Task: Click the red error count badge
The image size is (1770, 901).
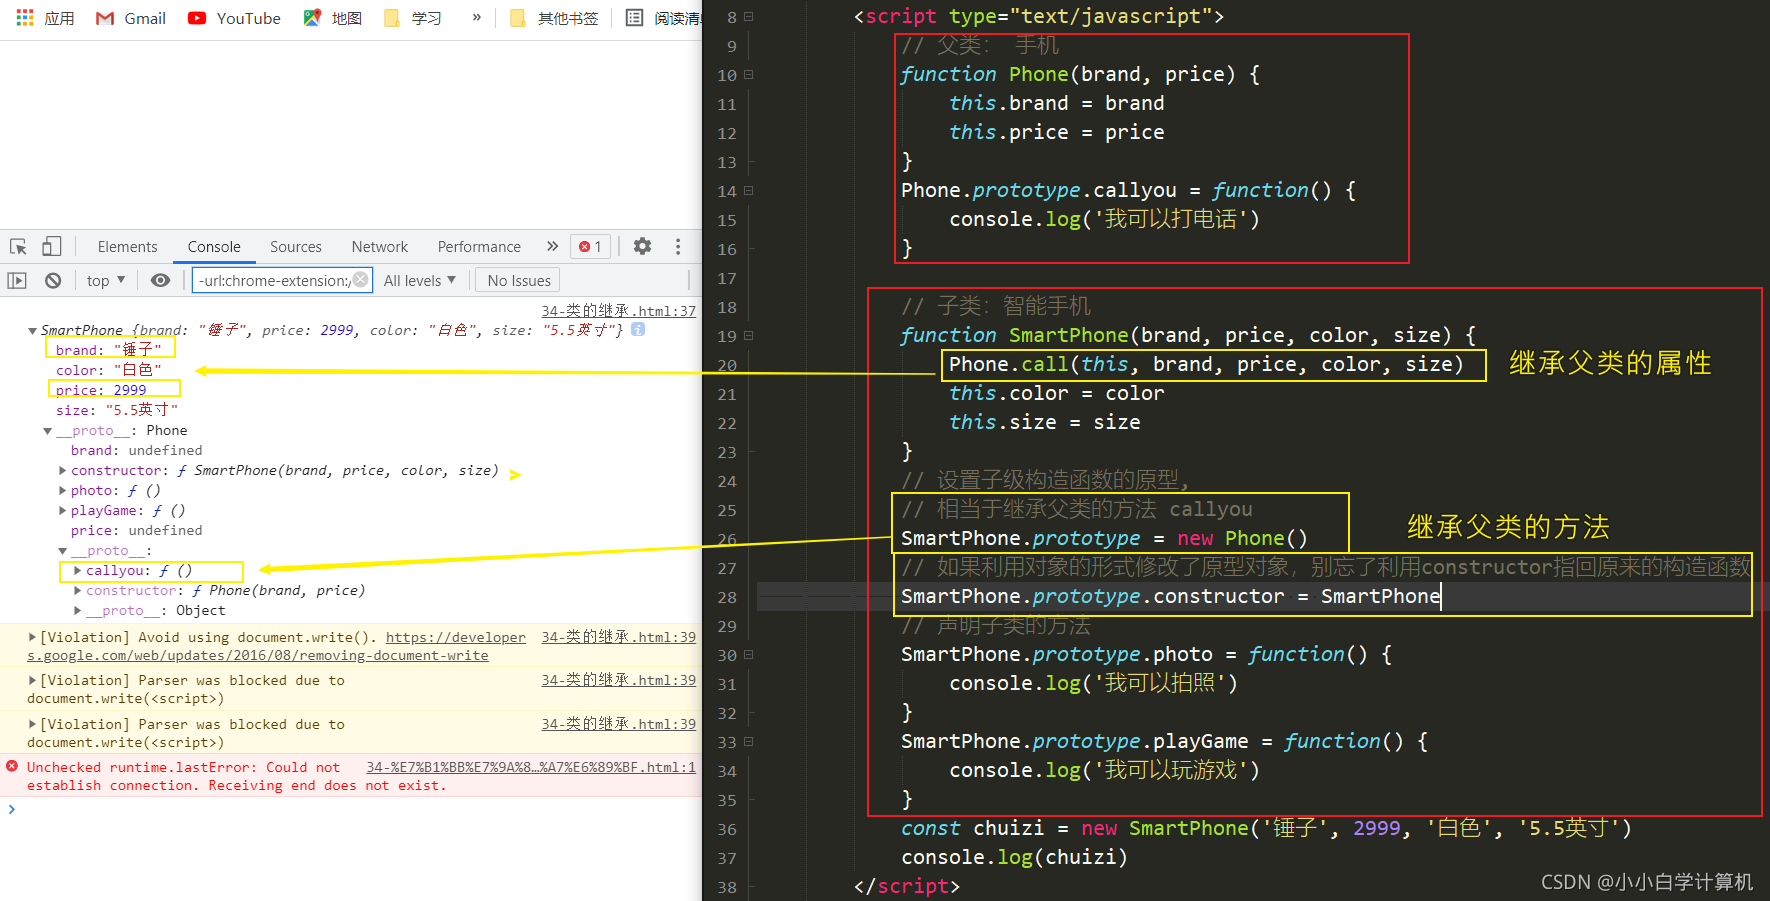Action: pyautogui.click(x=590, y=246)
